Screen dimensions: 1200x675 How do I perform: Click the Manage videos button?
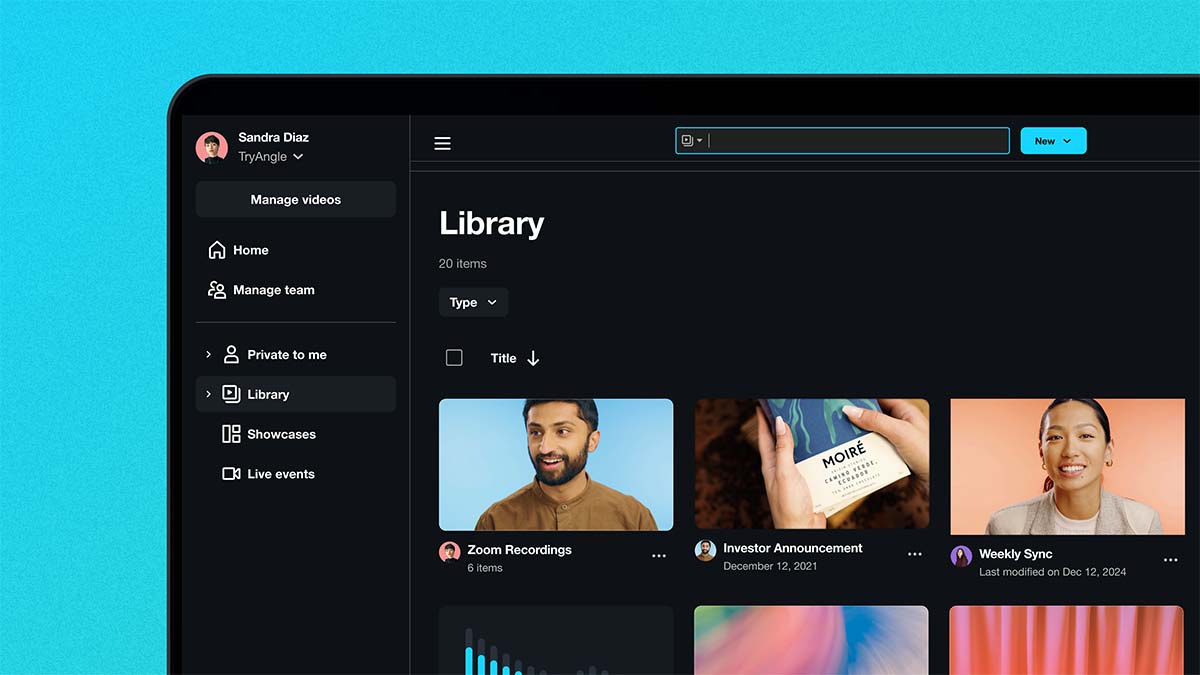click(x=296, y=199)
